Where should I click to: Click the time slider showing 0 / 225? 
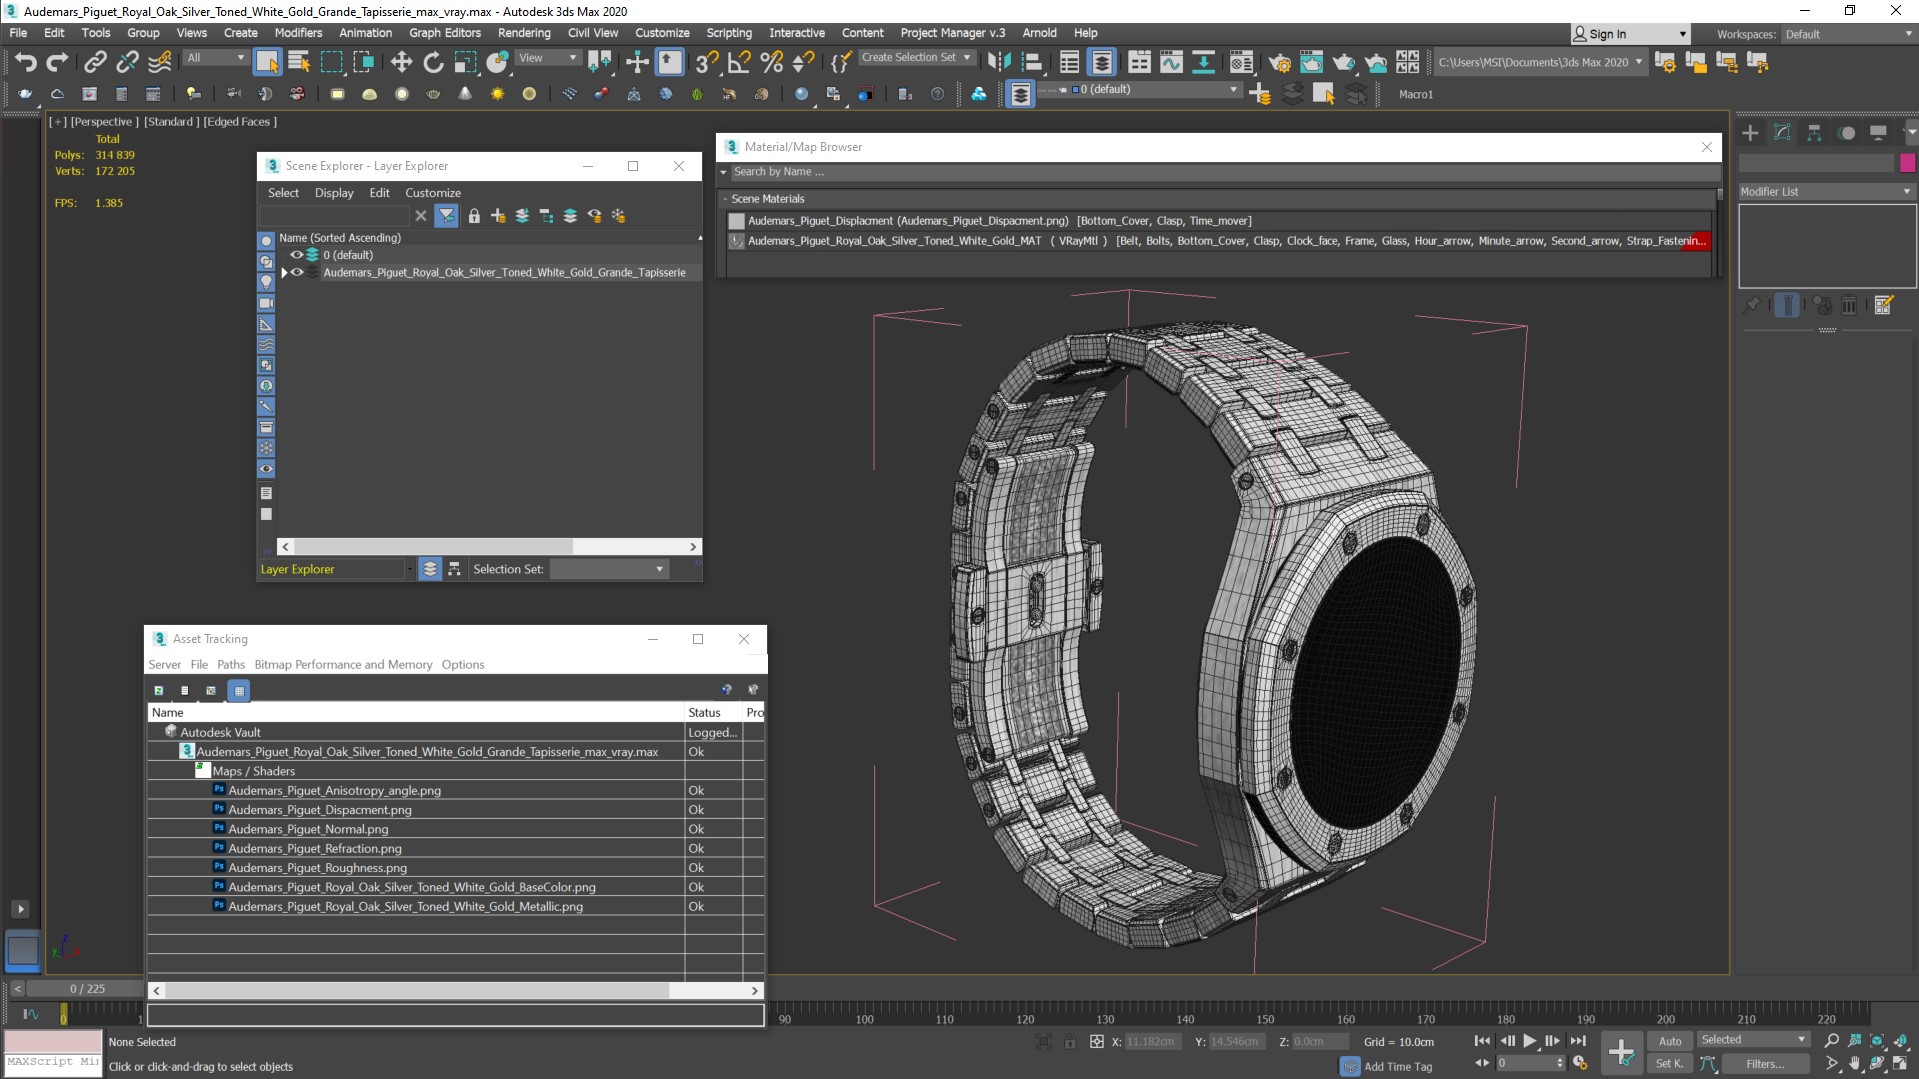[87, 989]
